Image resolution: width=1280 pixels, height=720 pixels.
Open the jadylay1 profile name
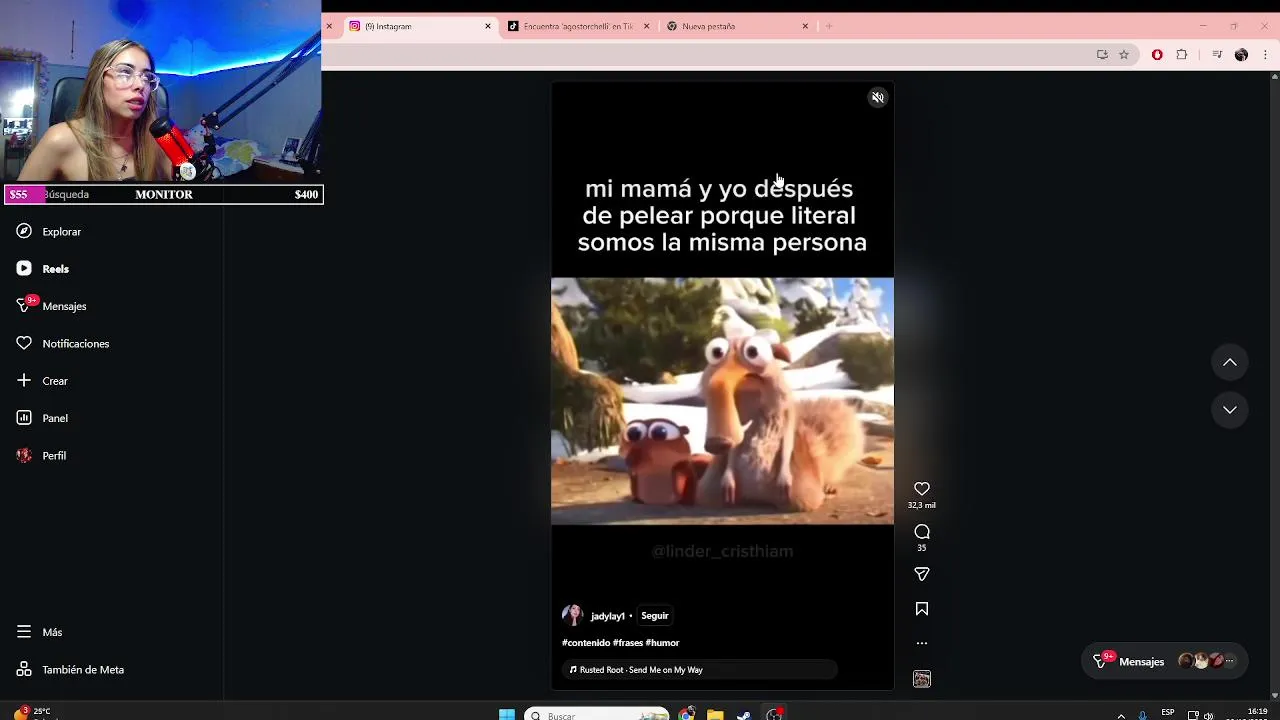(607, 616)
